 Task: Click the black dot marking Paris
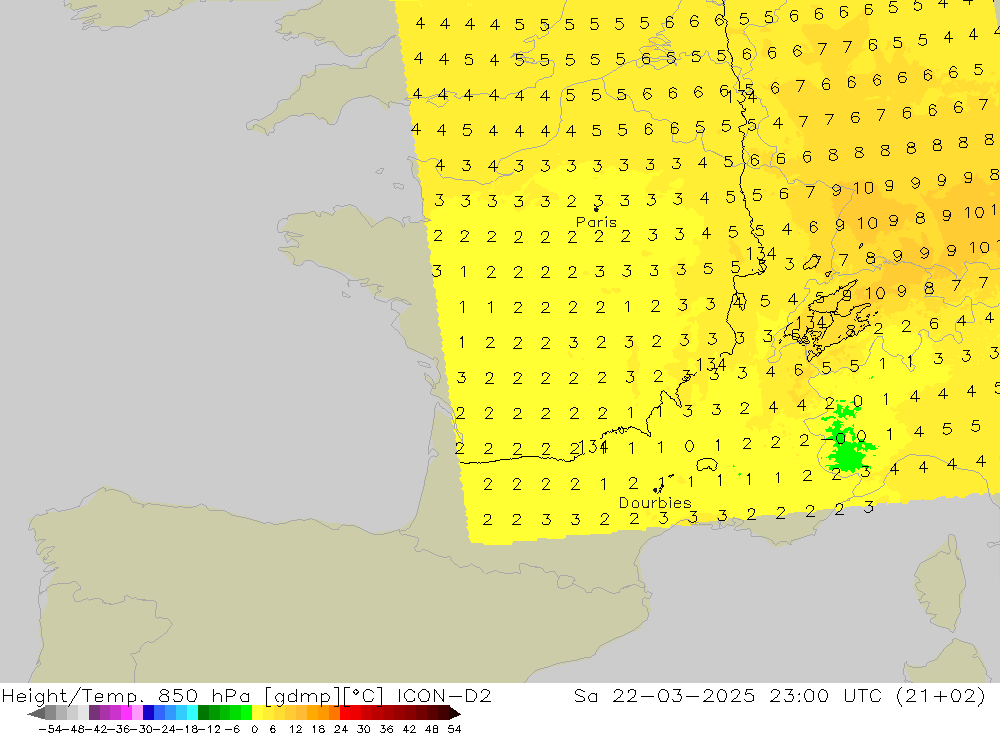tap(596, 209)
